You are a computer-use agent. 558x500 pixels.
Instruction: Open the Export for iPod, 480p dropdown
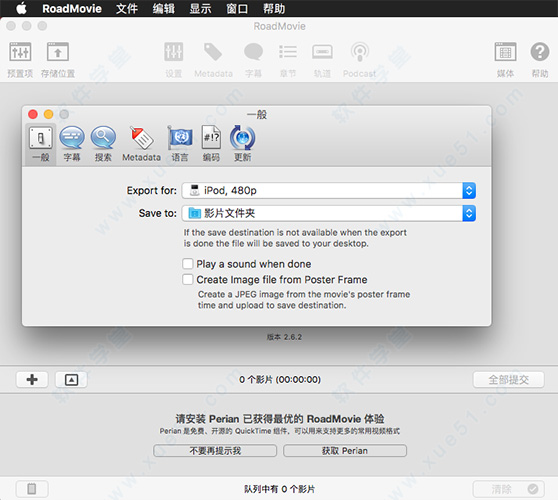coord(329,190)
